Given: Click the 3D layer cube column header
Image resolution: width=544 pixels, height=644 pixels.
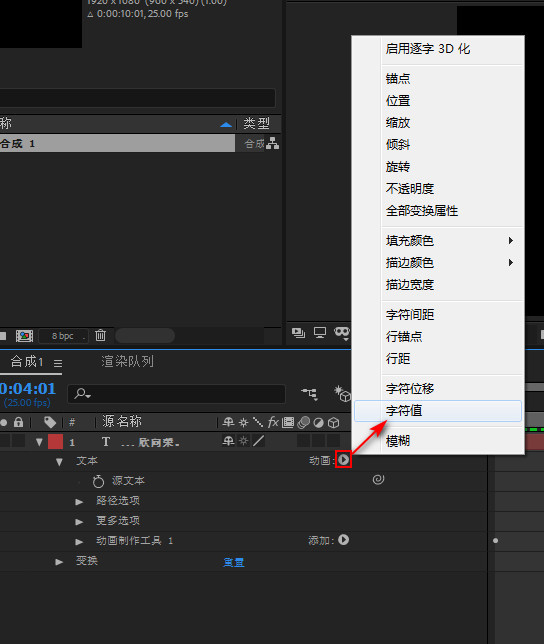Looking at the screenshot, I should (x=333, y=422).
